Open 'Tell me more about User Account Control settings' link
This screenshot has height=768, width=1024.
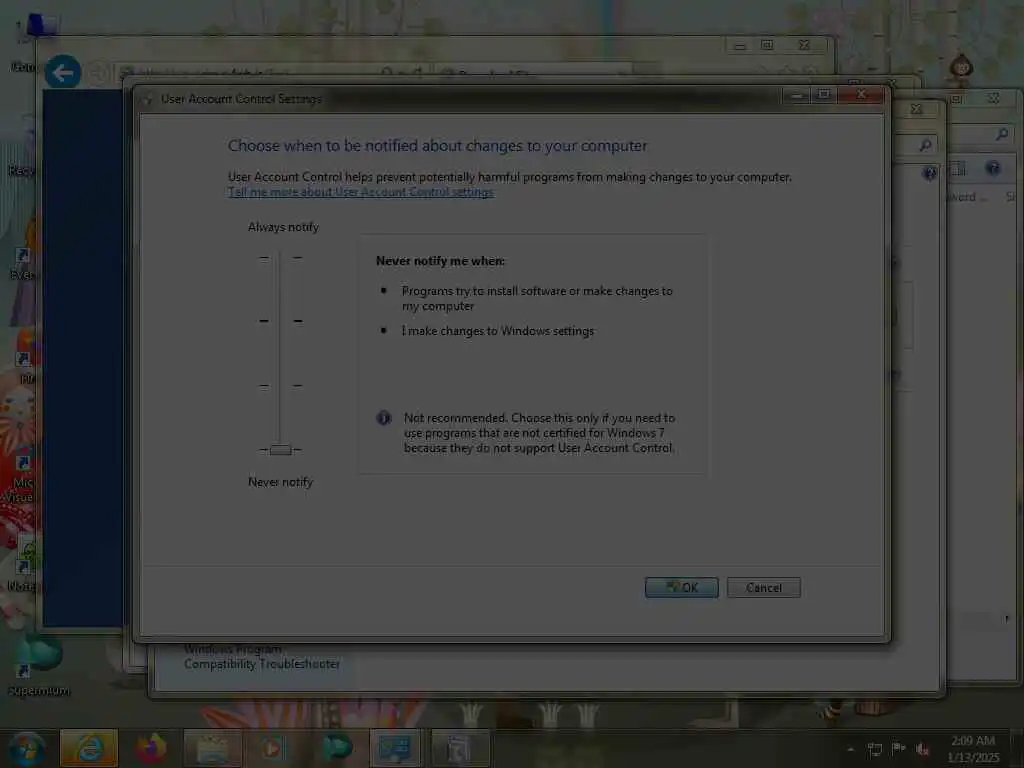360,192
